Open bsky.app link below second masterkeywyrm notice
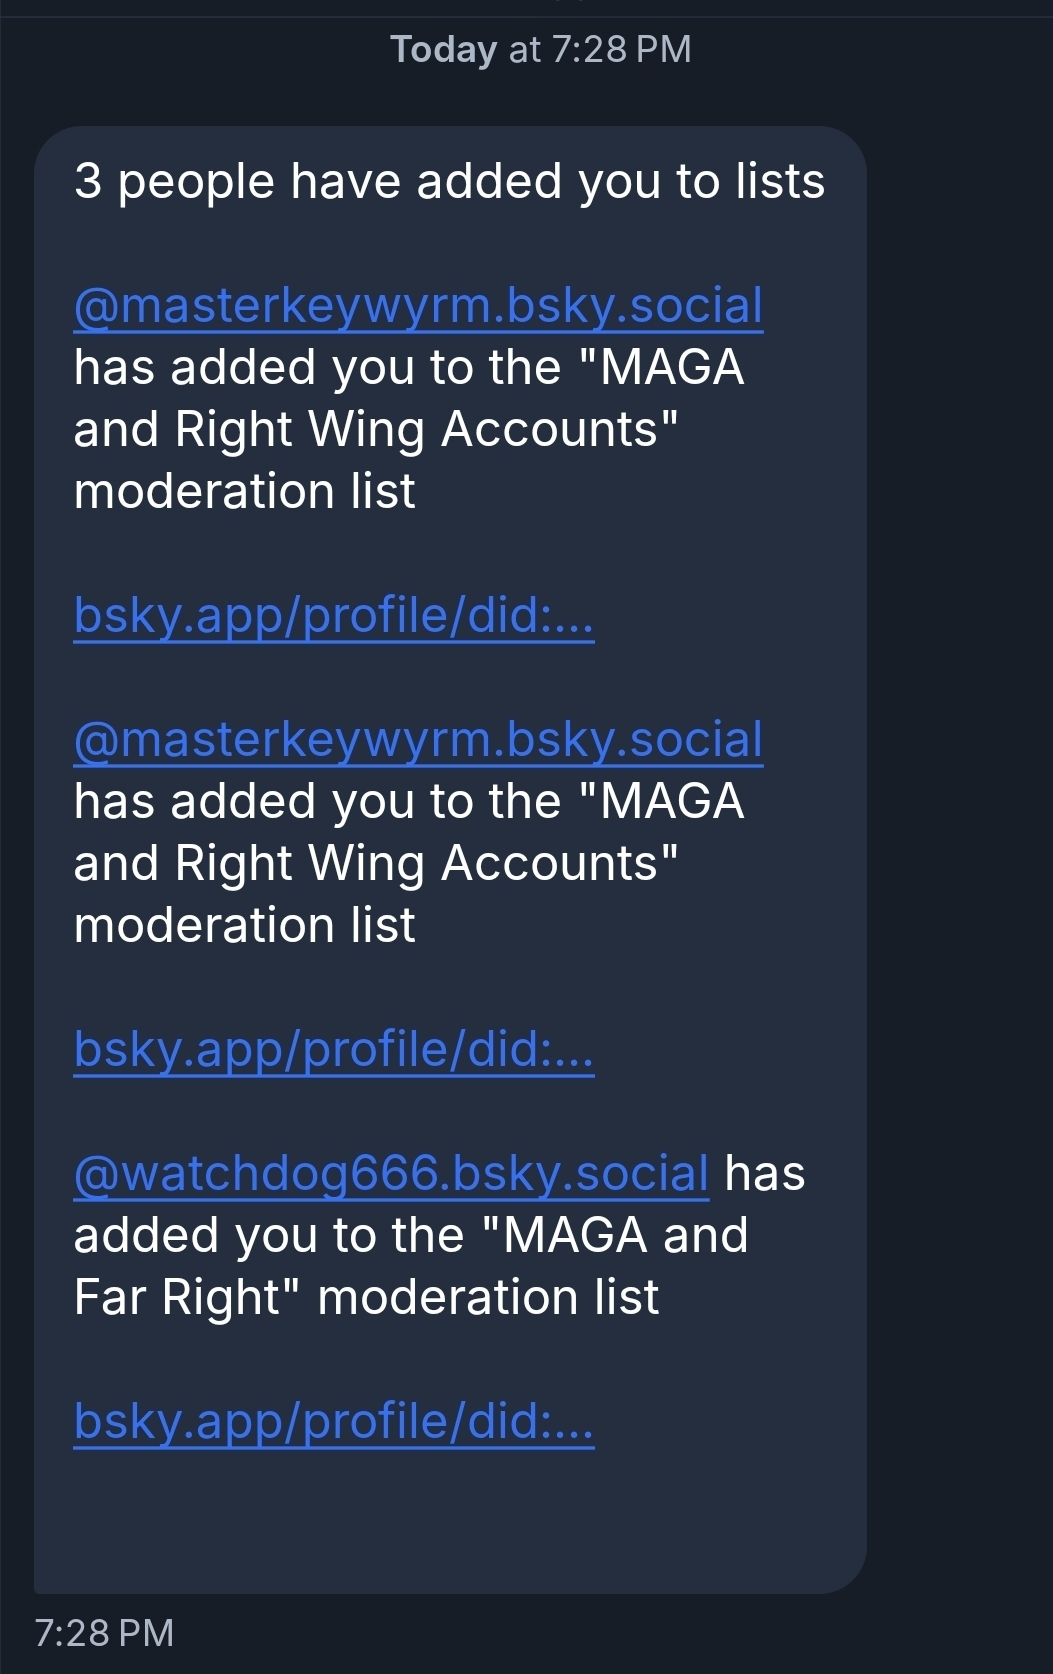The image size is (1053, 1674). [334, 1049]
